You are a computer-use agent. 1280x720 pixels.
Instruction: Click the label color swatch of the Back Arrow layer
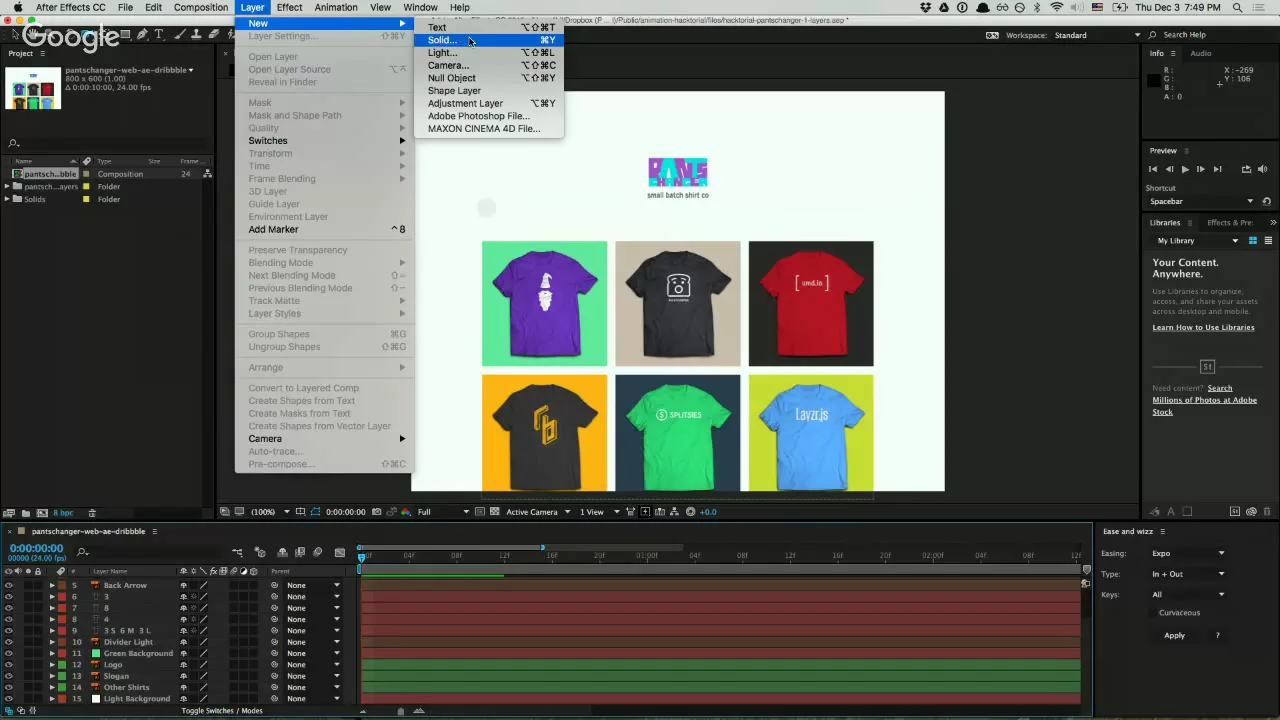pos(62,586)
